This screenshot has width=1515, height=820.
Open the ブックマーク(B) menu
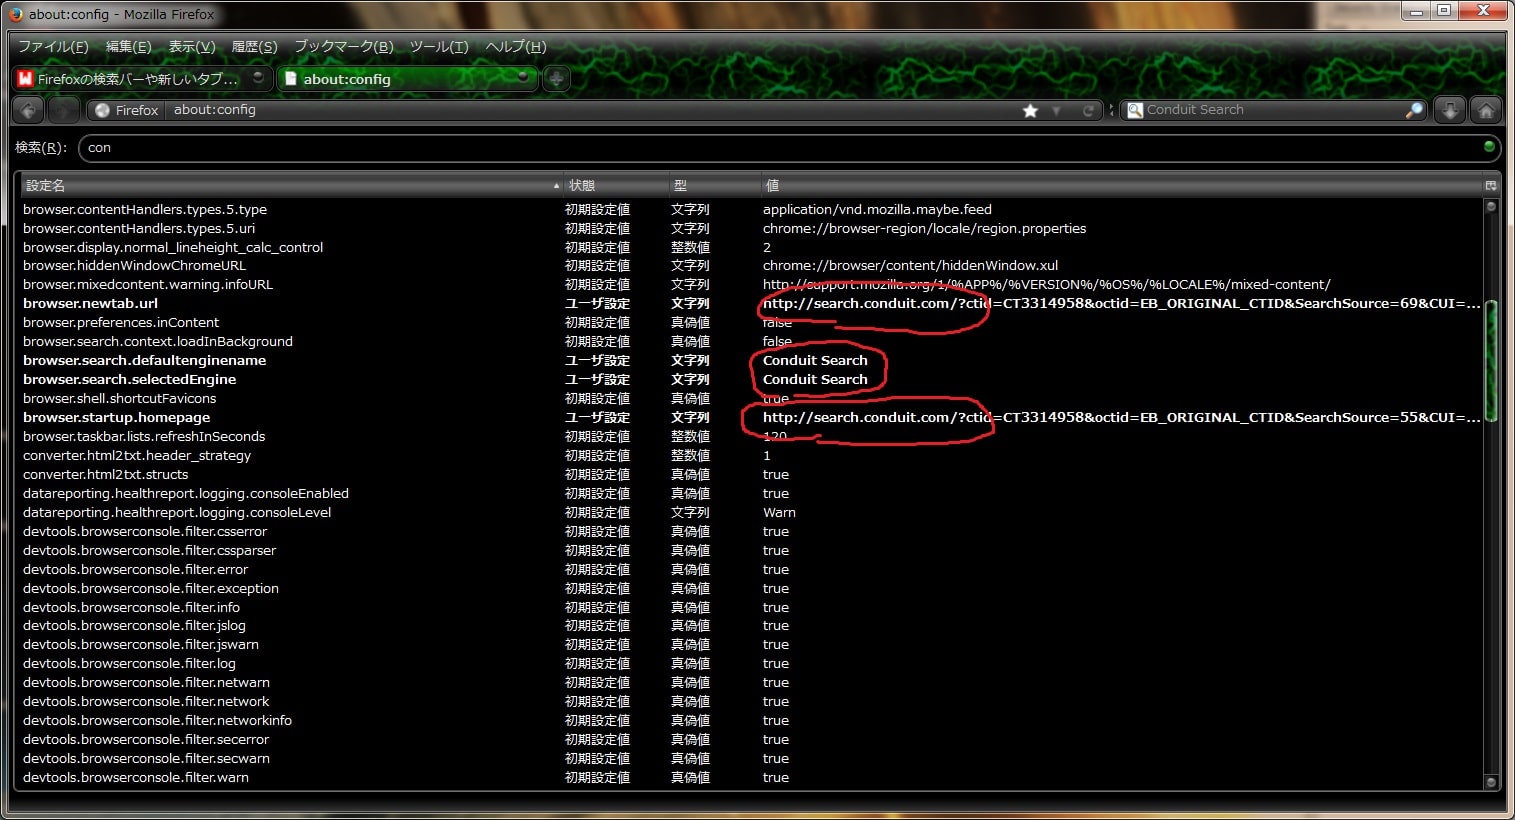click(343, 46)
